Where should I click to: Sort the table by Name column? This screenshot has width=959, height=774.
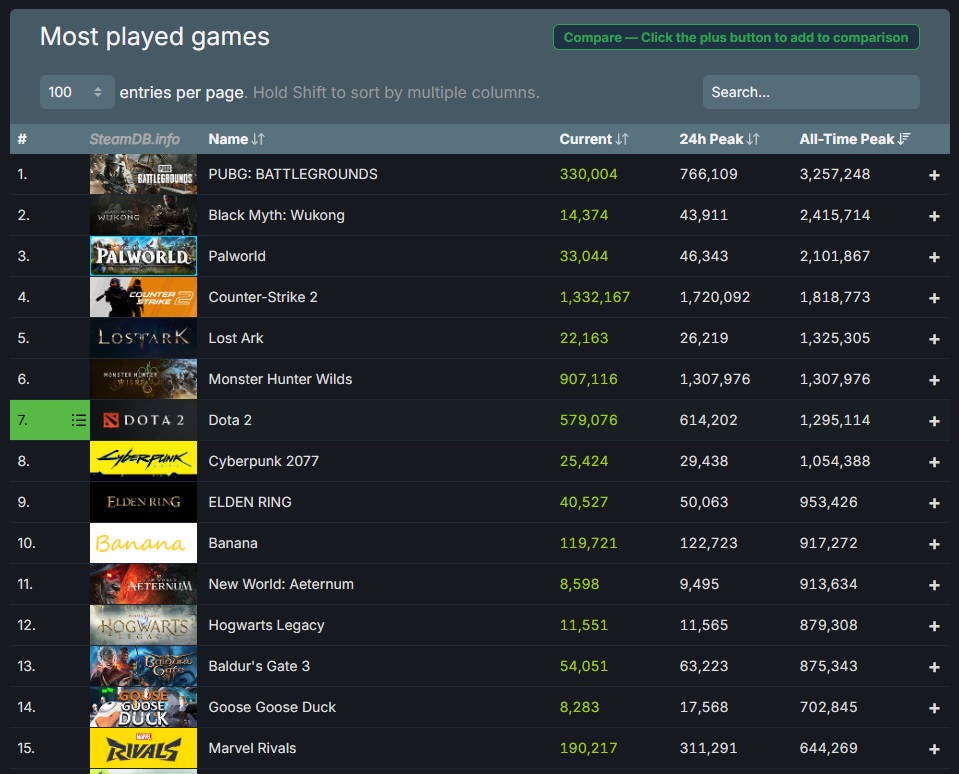pos(236,139)
